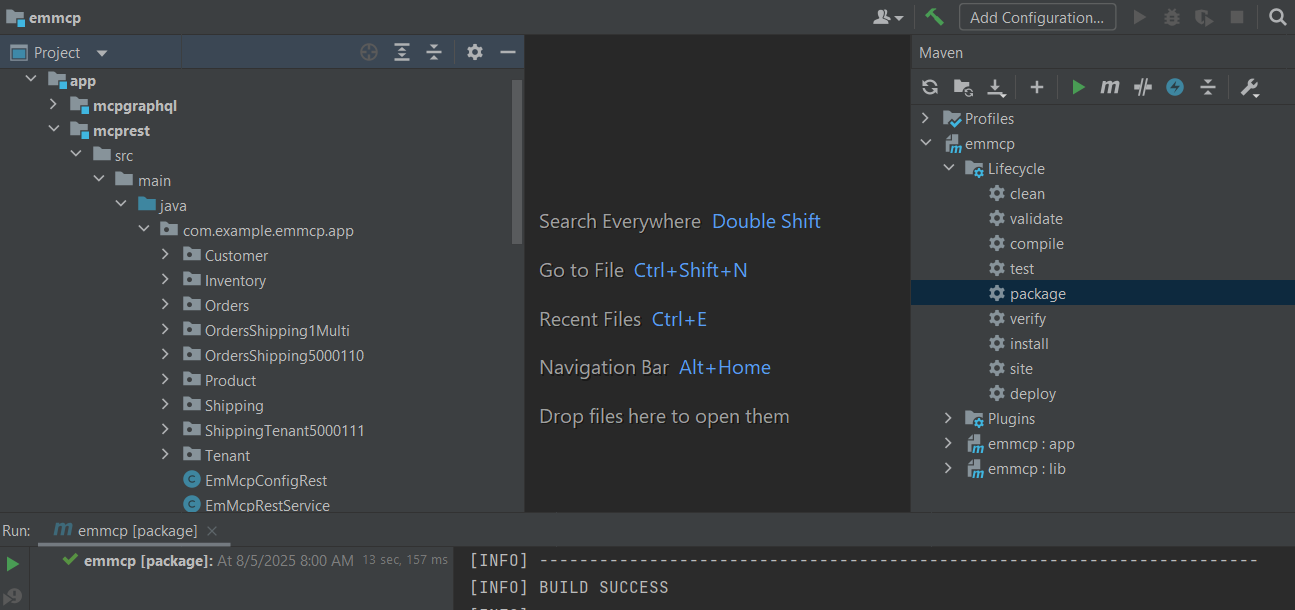Expand the mcpgraphql module
Screen dimensions: 1295x610
click(x=54, y=104)
